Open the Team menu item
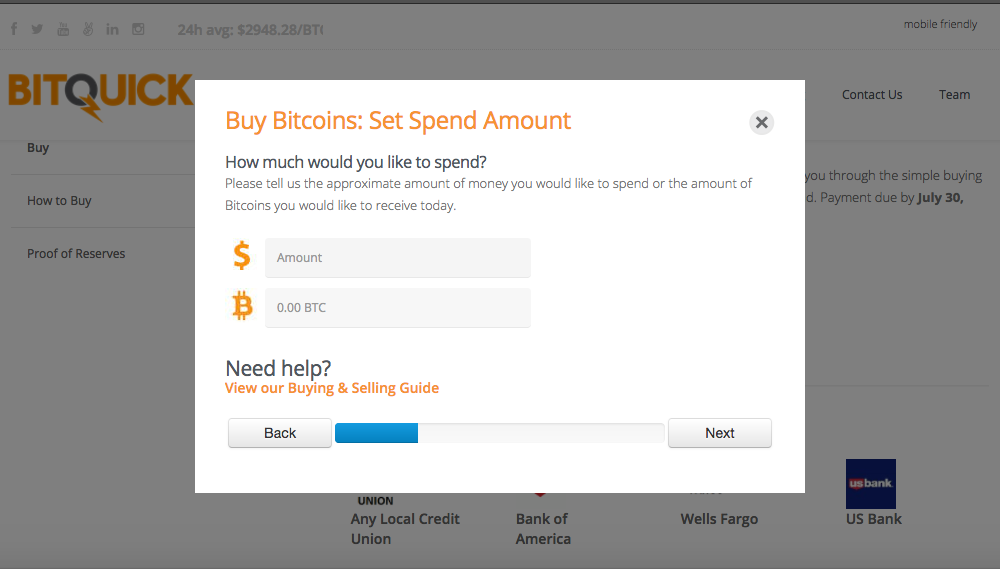 pos(954,94)
